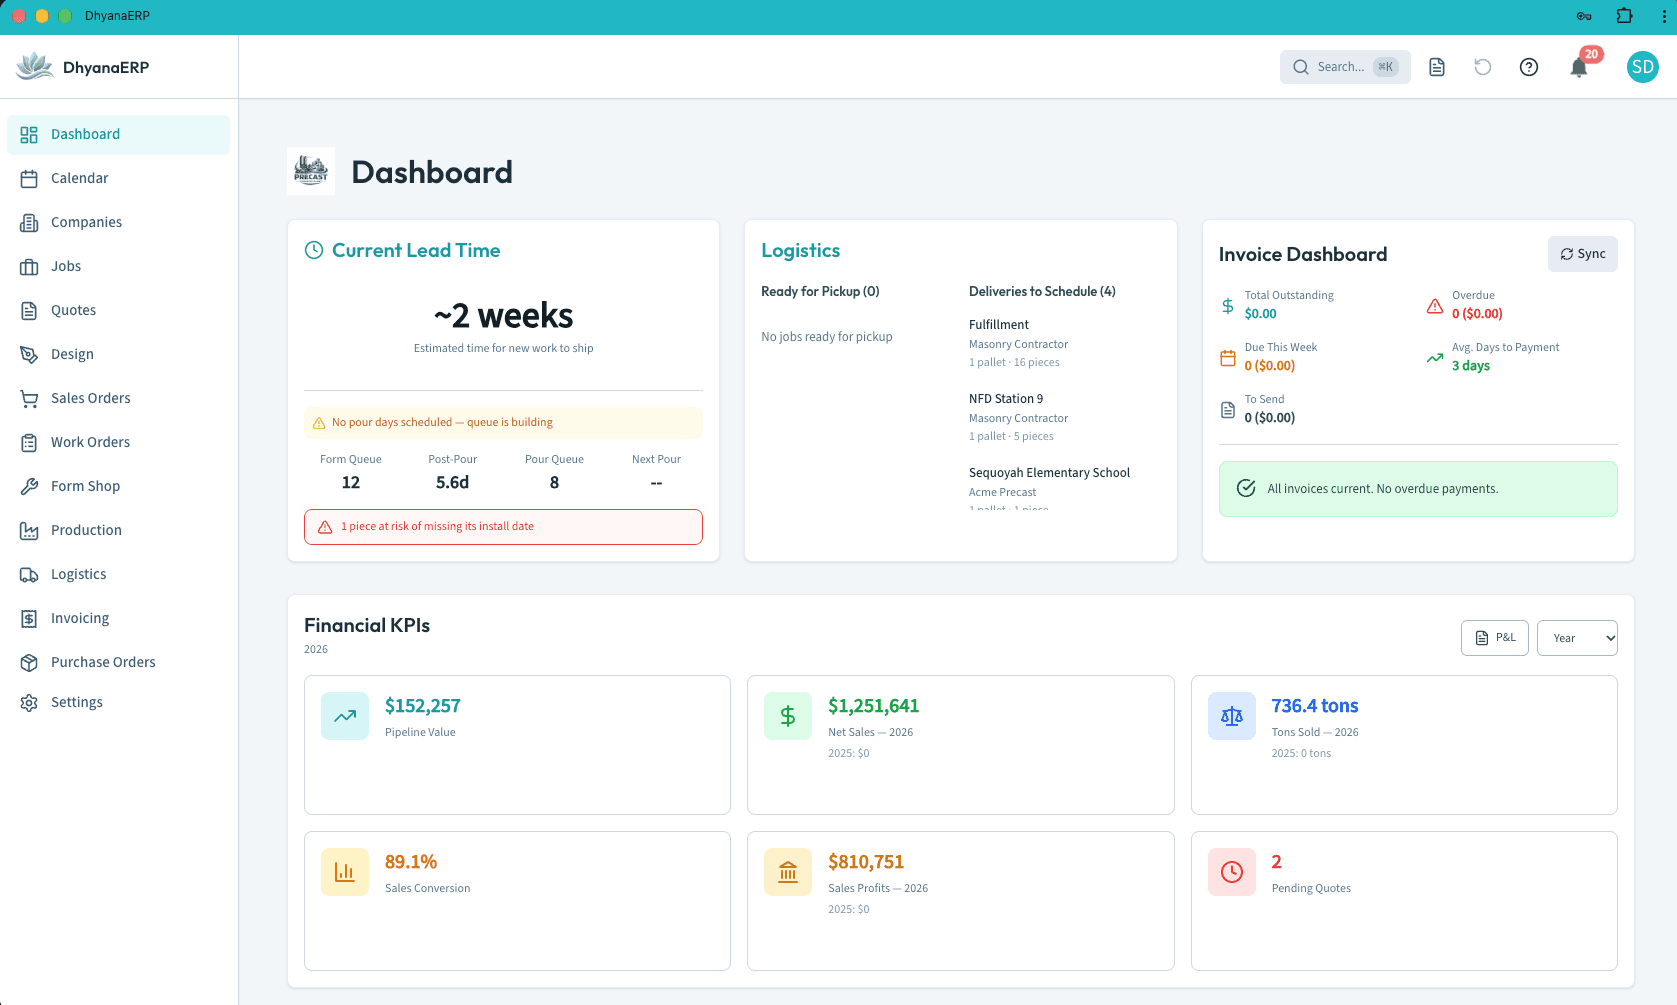The height and width of the screenshot is (1005, 1677).
Task: Open Quotes from sidebar
Action: tap(118, 310)
